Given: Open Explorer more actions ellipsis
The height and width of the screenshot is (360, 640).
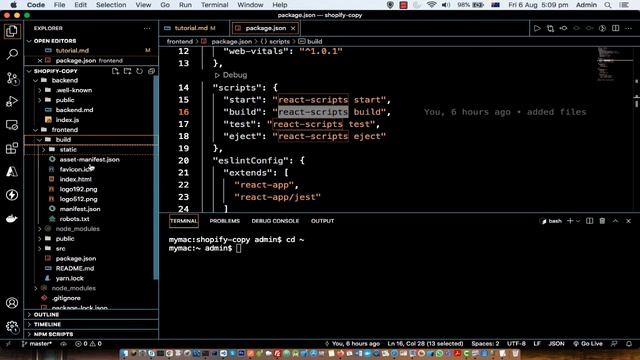Looking at the screenshot, I should coord(147,28).
